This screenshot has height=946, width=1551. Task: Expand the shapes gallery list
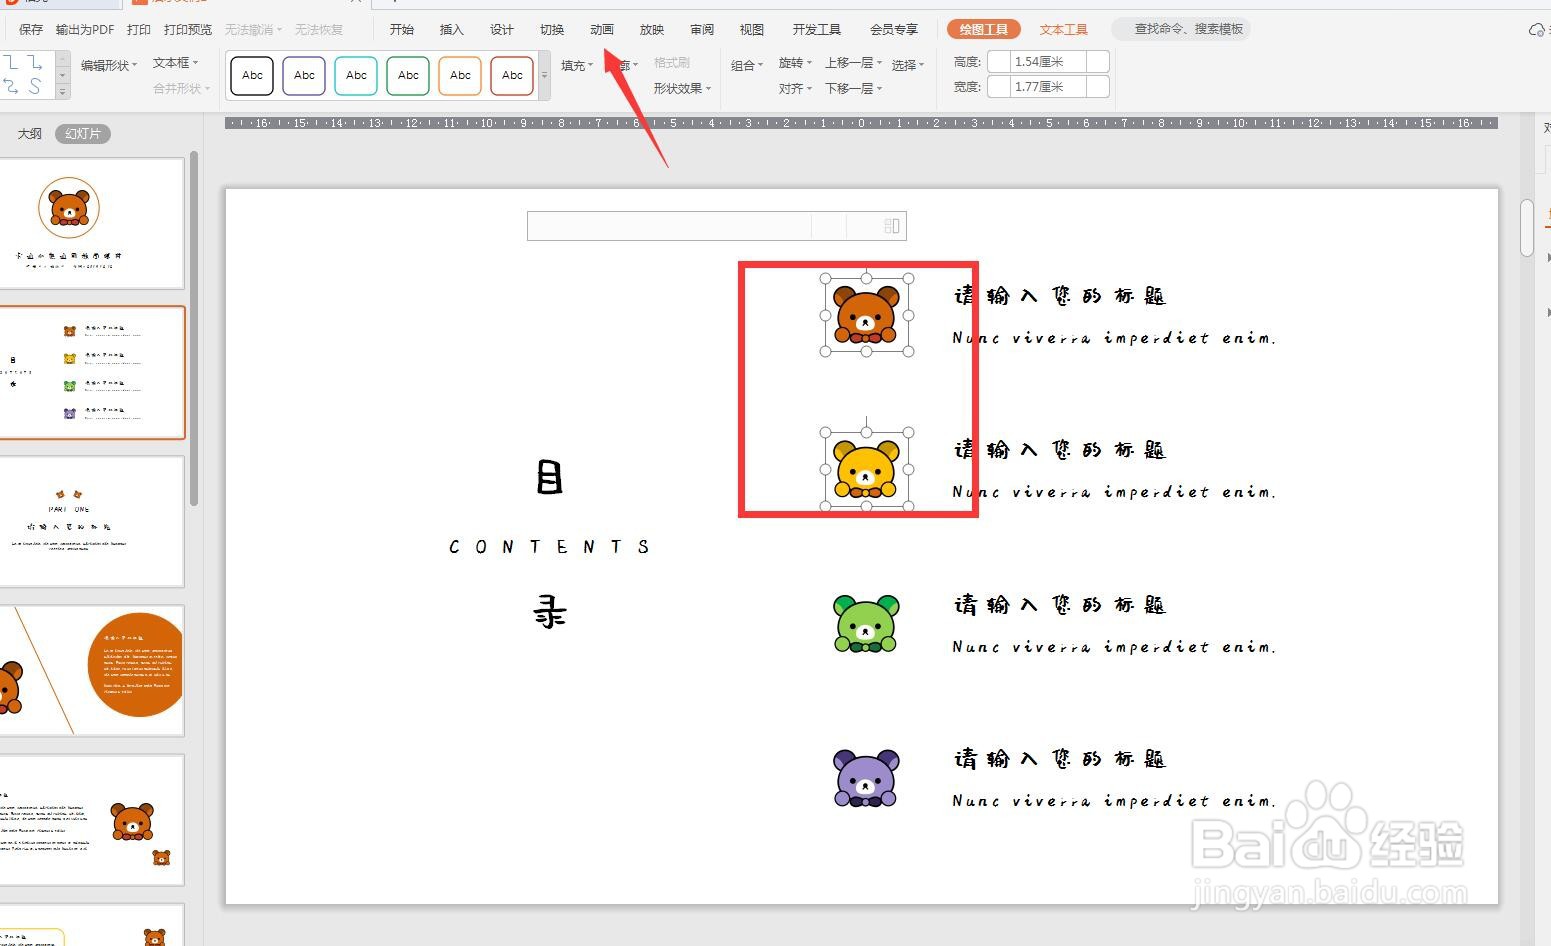(x=62, y=92)
